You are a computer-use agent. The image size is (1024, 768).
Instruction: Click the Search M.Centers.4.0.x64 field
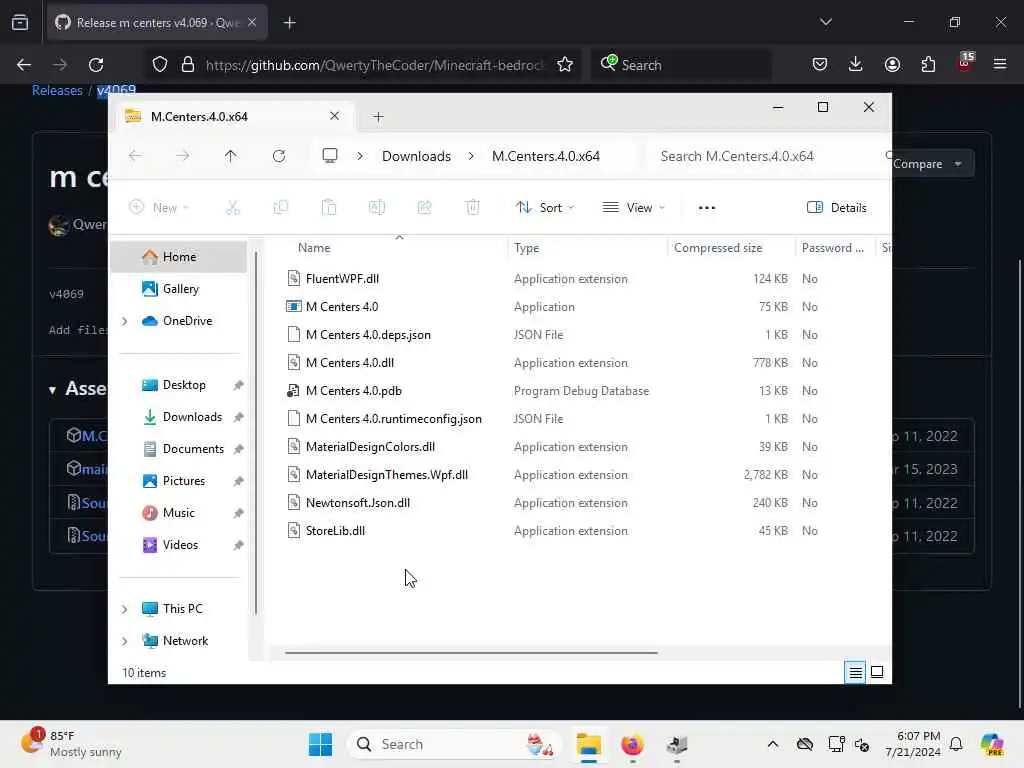coord(767,156)
